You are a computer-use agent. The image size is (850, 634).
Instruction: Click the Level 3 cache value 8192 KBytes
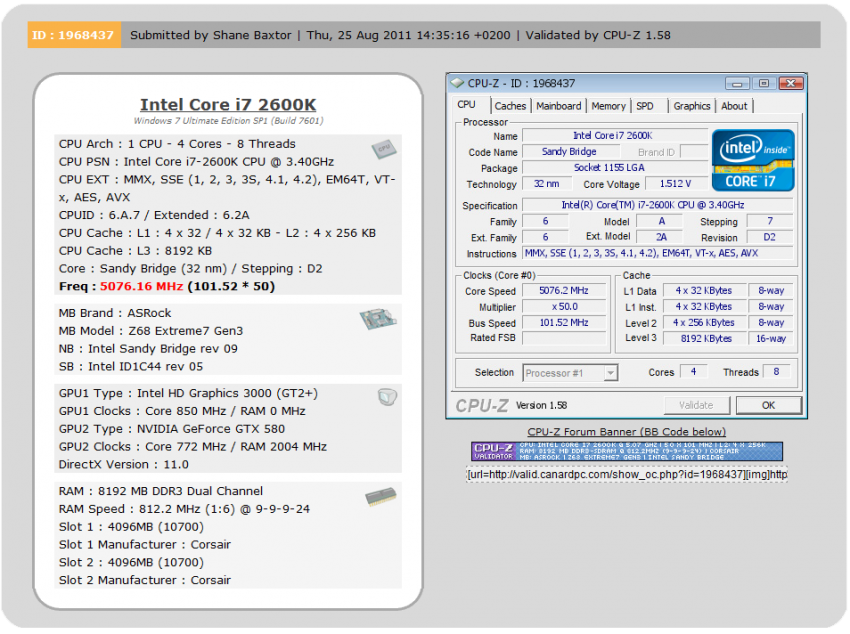(x=706, y=339)
